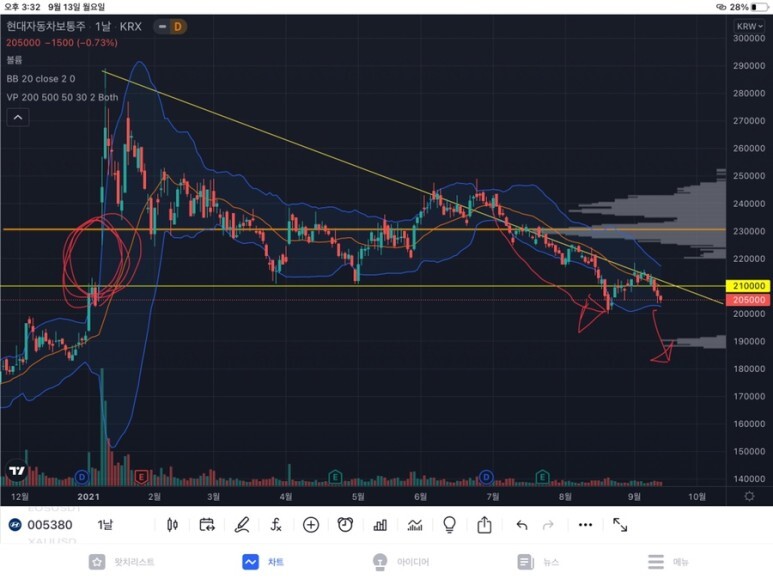Open the fx indicators menu
Viewport: 773px width, 579px height.
click(x=276, y=525)
